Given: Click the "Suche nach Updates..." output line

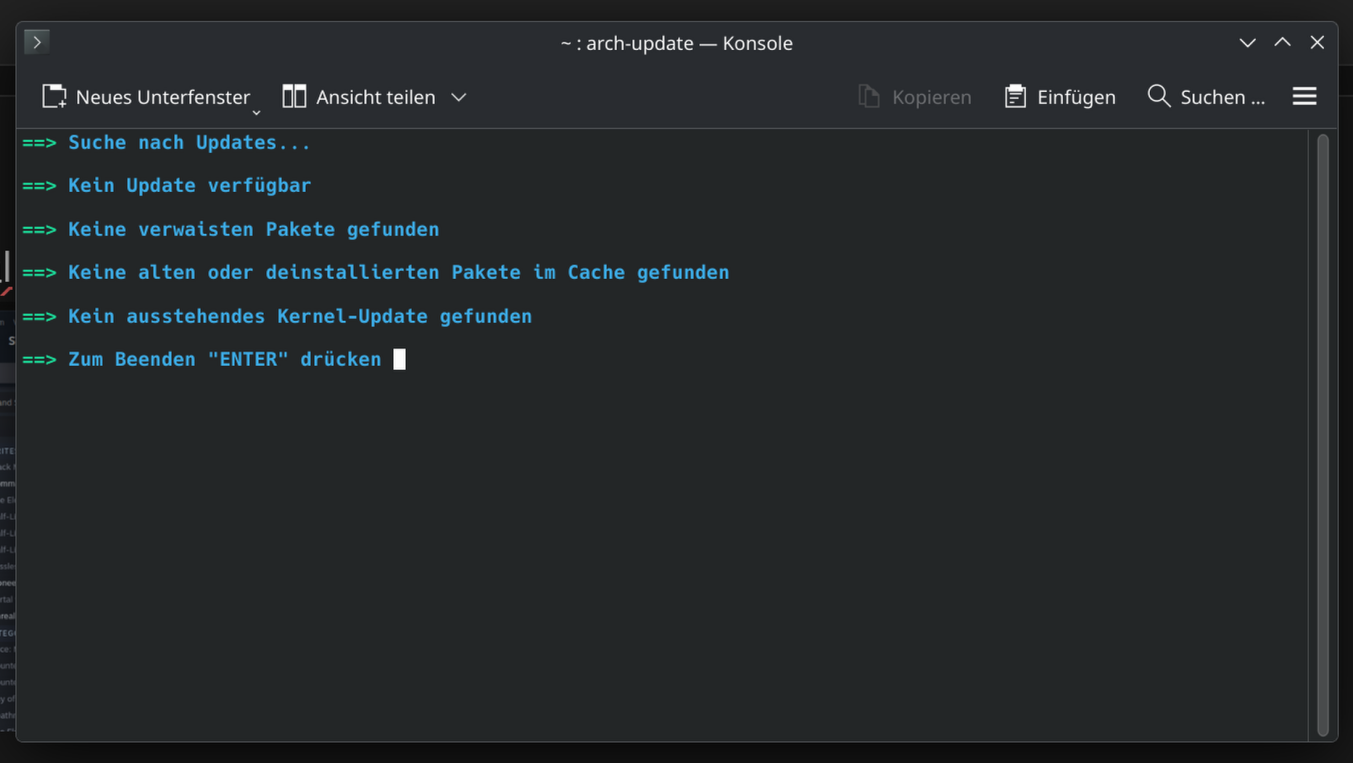Looking at the screenshot, I should coord(189,143).
